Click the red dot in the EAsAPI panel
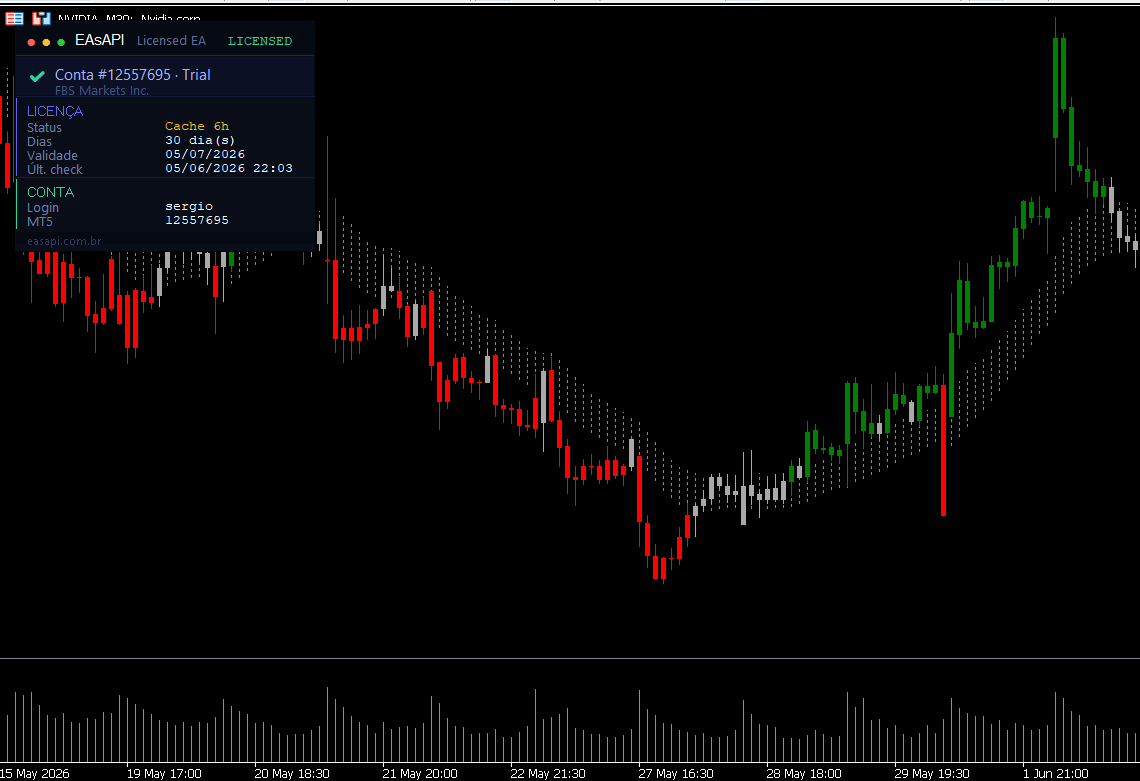 point(31,42)
